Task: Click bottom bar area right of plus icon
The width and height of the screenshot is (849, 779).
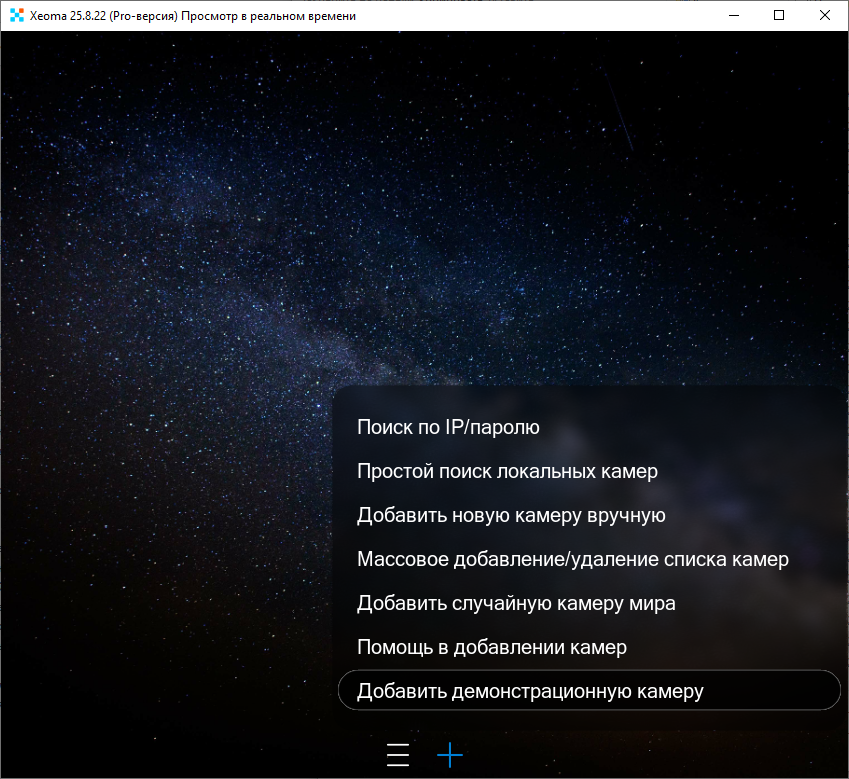Action: point(650,754)
